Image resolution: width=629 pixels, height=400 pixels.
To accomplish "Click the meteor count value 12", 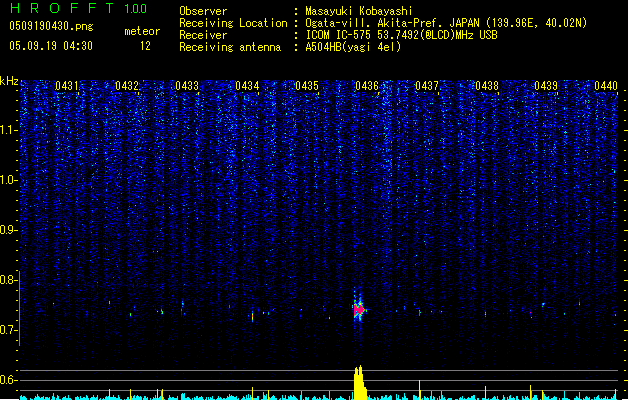I will click(146, 46).
